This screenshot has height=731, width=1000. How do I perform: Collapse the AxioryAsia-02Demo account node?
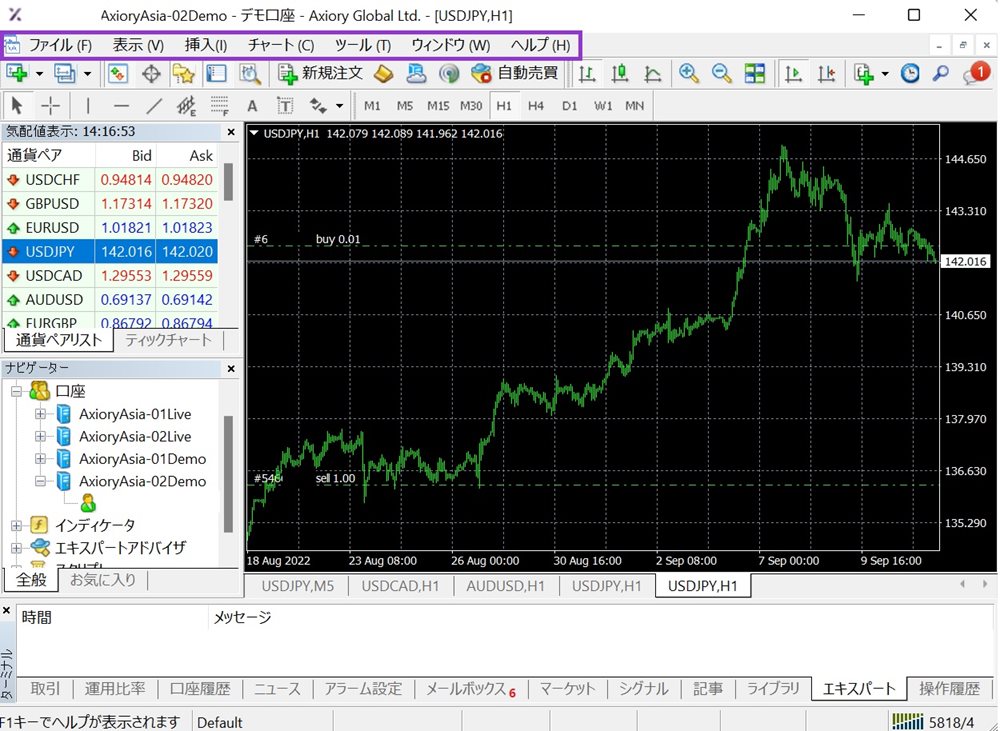point(40,481)
